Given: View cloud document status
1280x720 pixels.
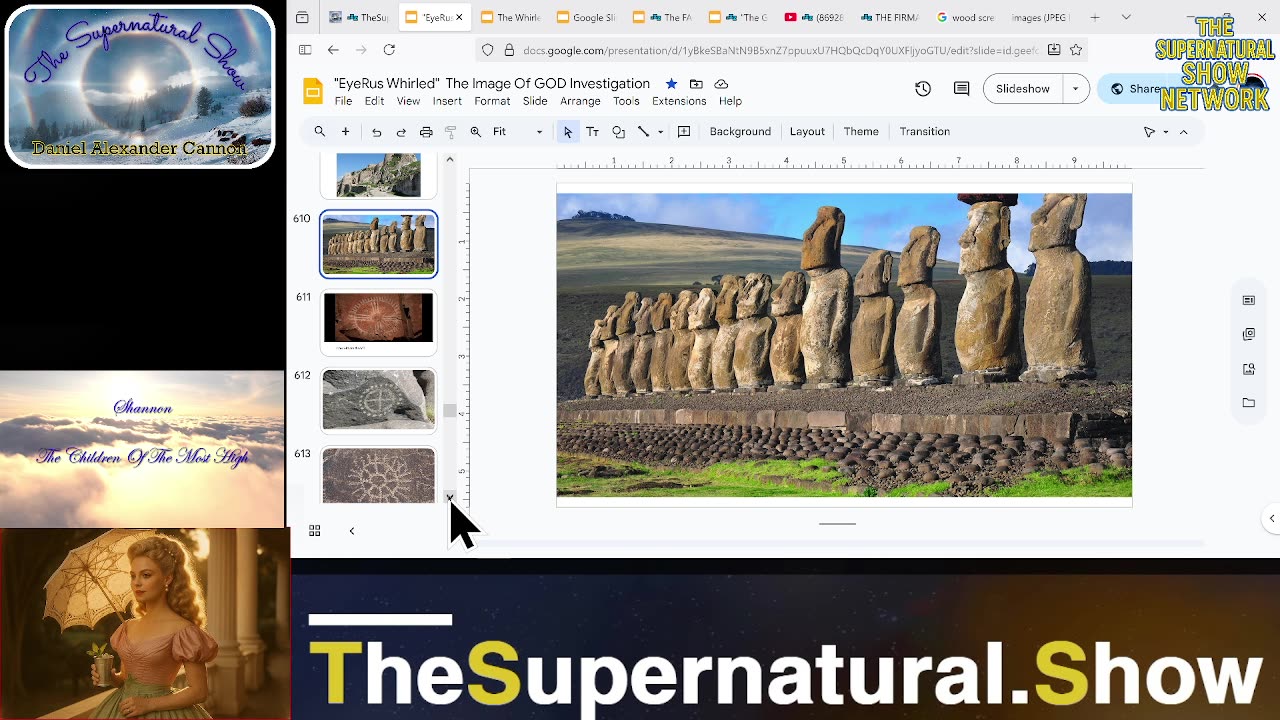Looking at the screenshot, I should point(721,84).
